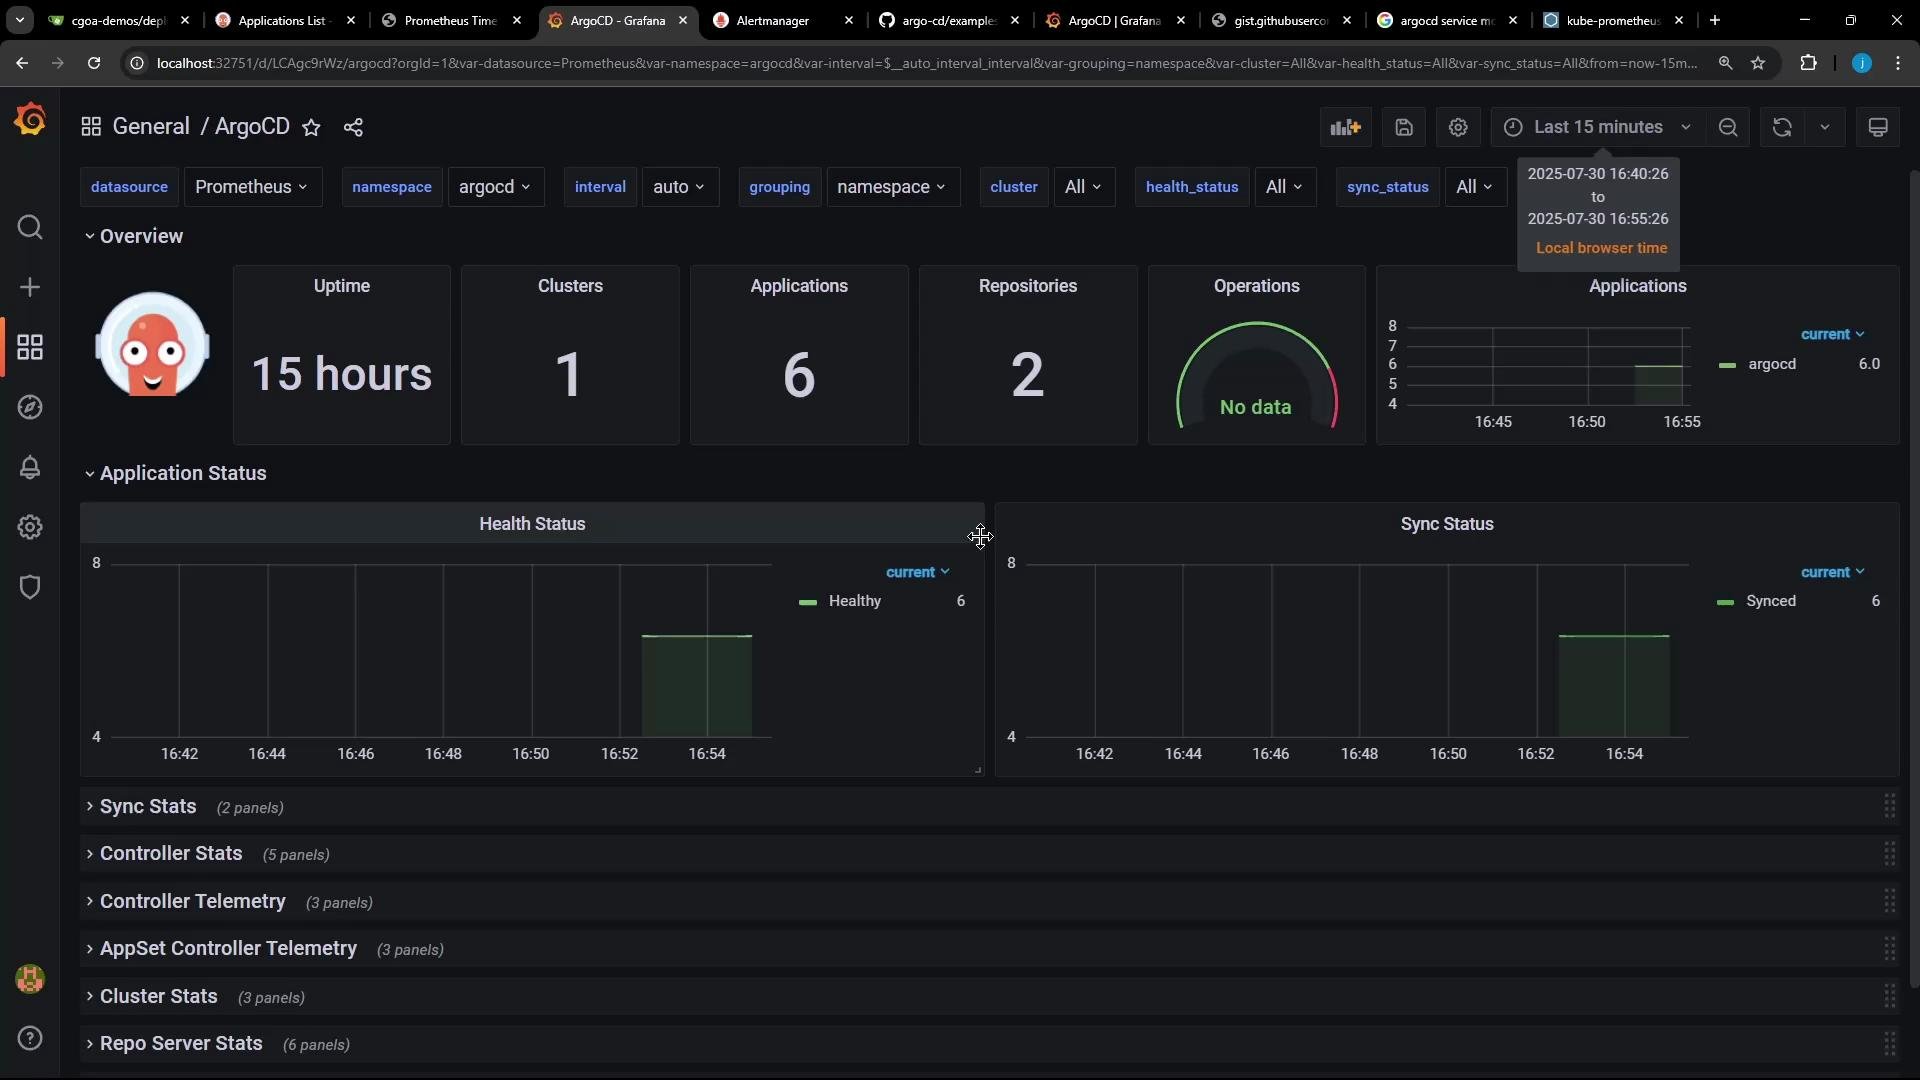This screenshot has width=1920, height=1080.
Task: Reload the browser page
Action: pos(94,63)
